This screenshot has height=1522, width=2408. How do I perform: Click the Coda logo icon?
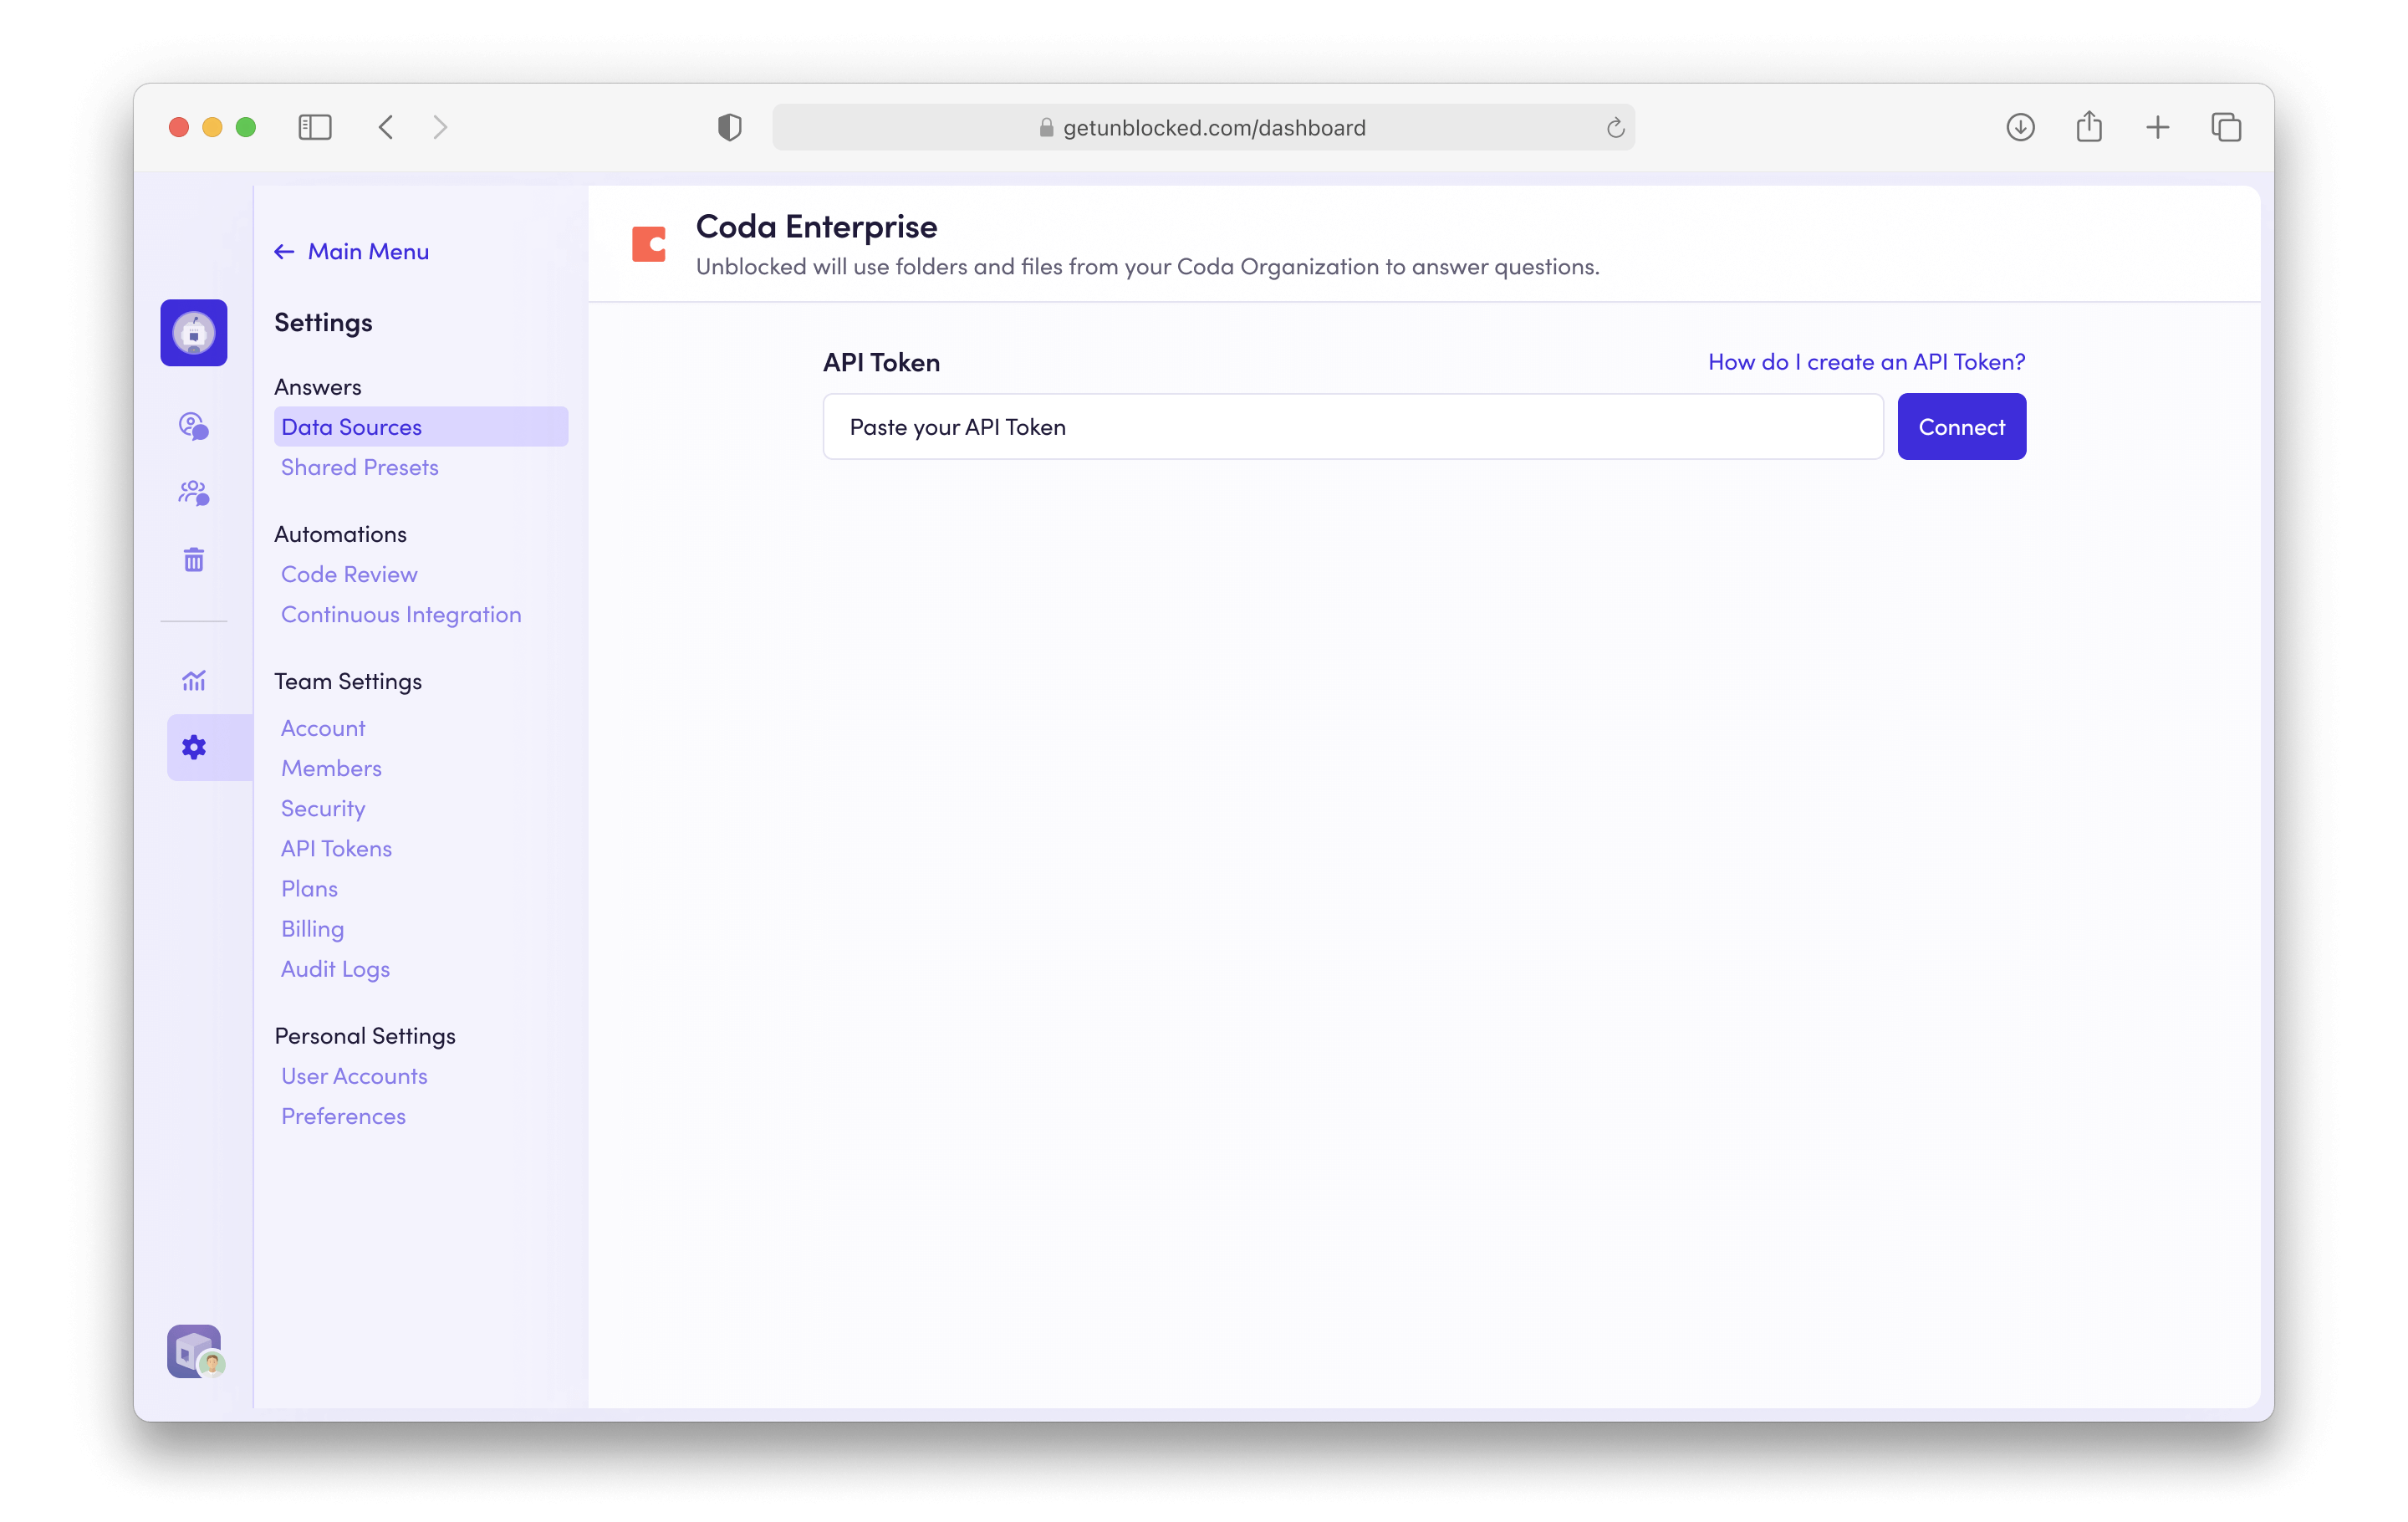648,244
